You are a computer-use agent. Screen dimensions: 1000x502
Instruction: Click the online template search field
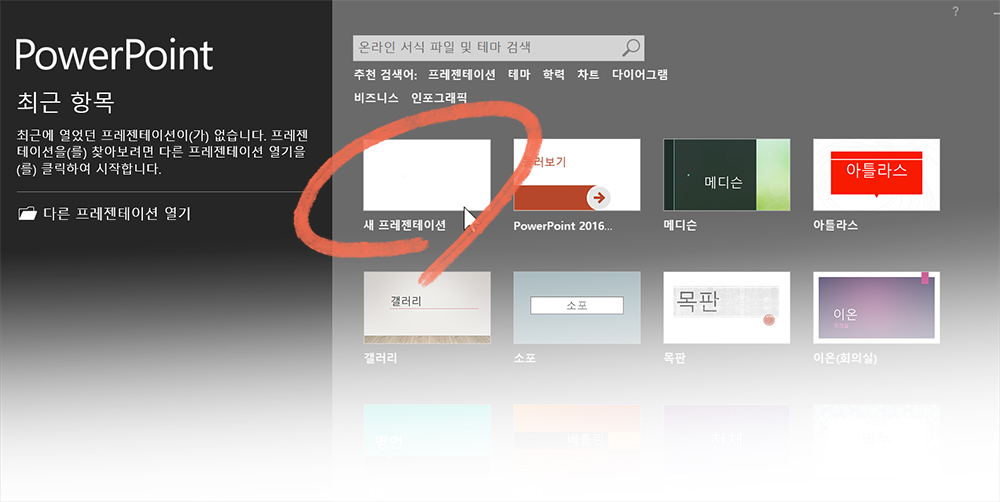[x=498, y=48]
